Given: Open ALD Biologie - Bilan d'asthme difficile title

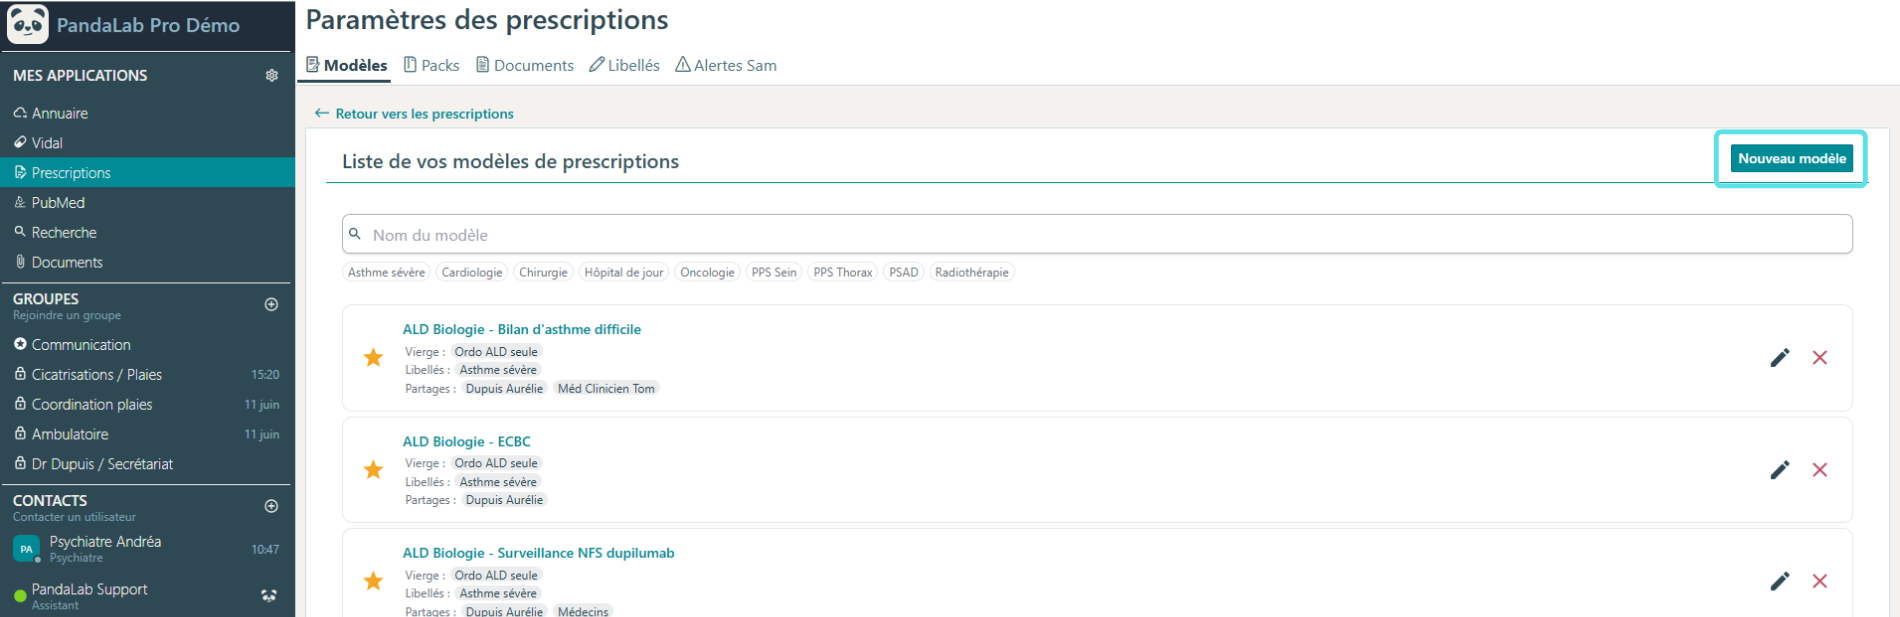Looking at the screenshot, I should pos(522,329).
